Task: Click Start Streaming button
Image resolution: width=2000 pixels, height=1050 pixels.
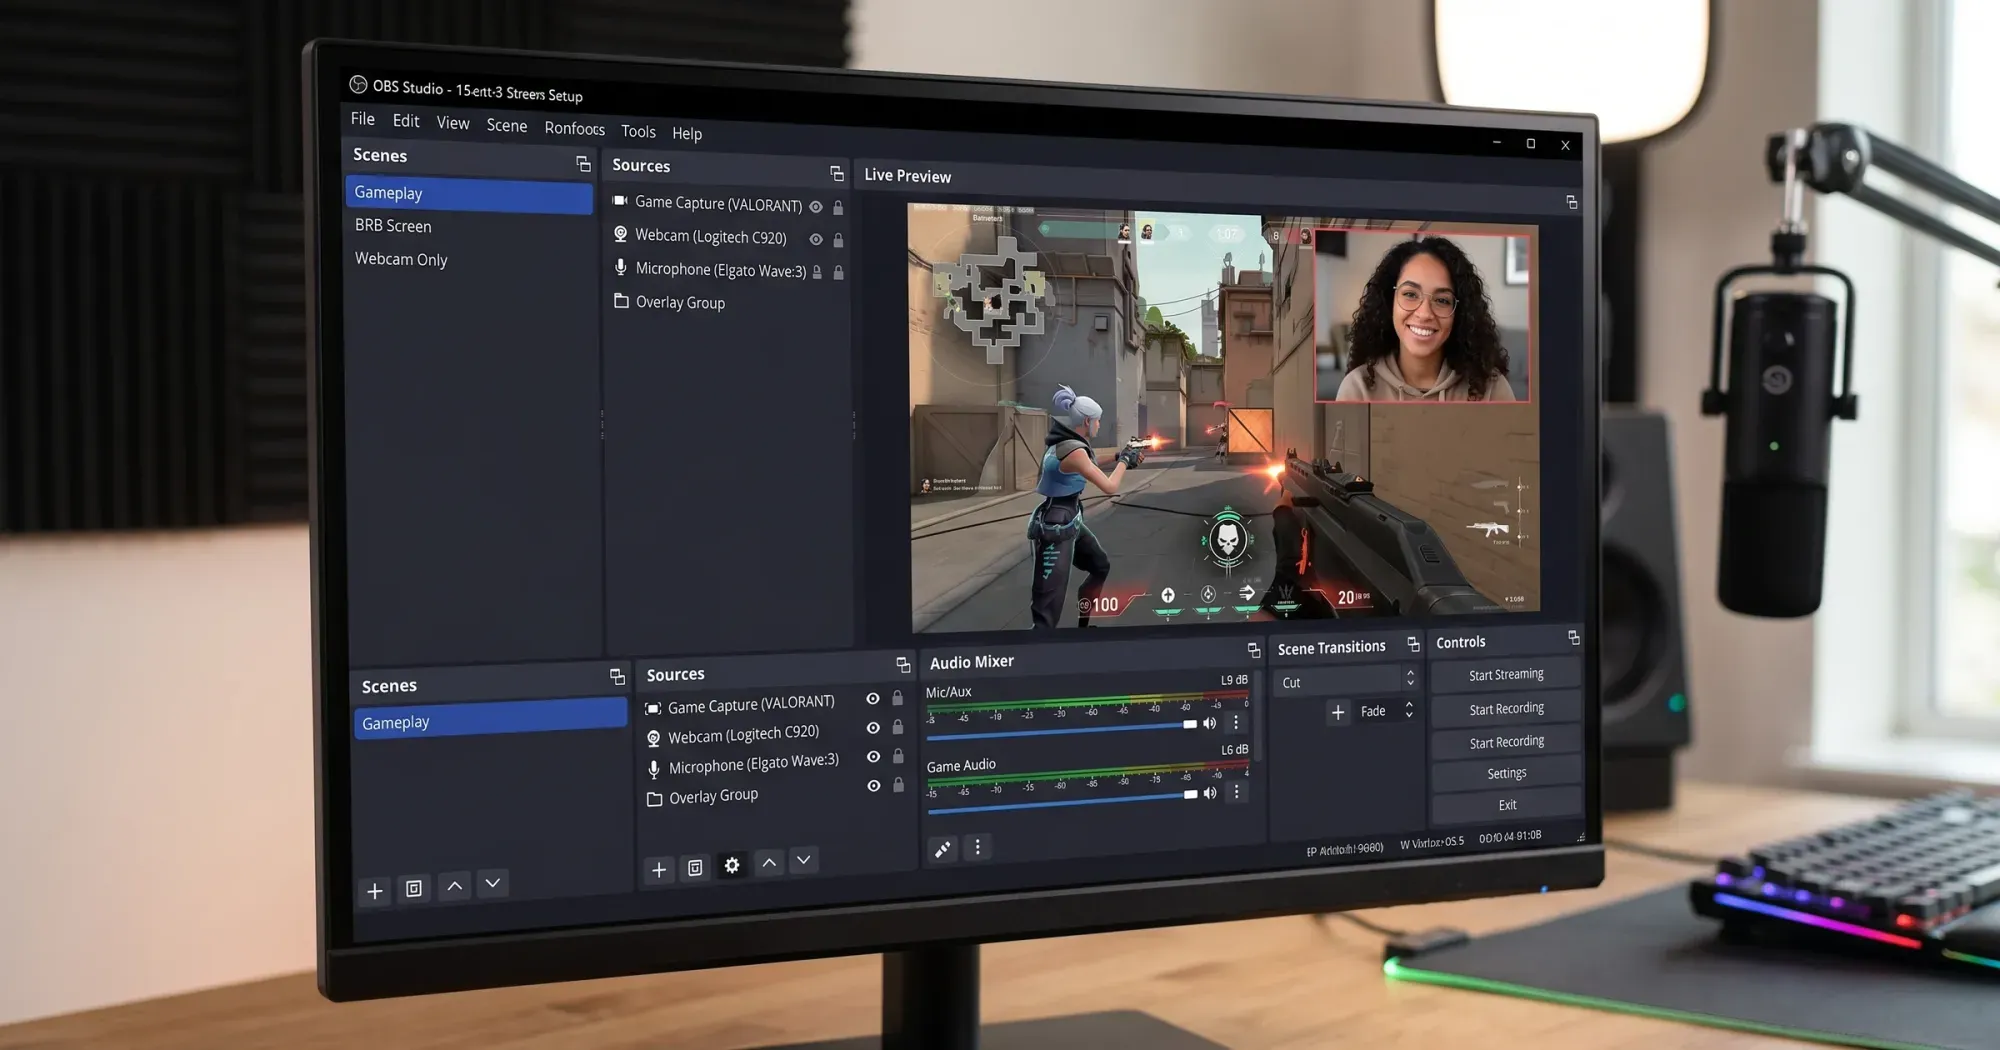Action: (x=1506, y=675)
